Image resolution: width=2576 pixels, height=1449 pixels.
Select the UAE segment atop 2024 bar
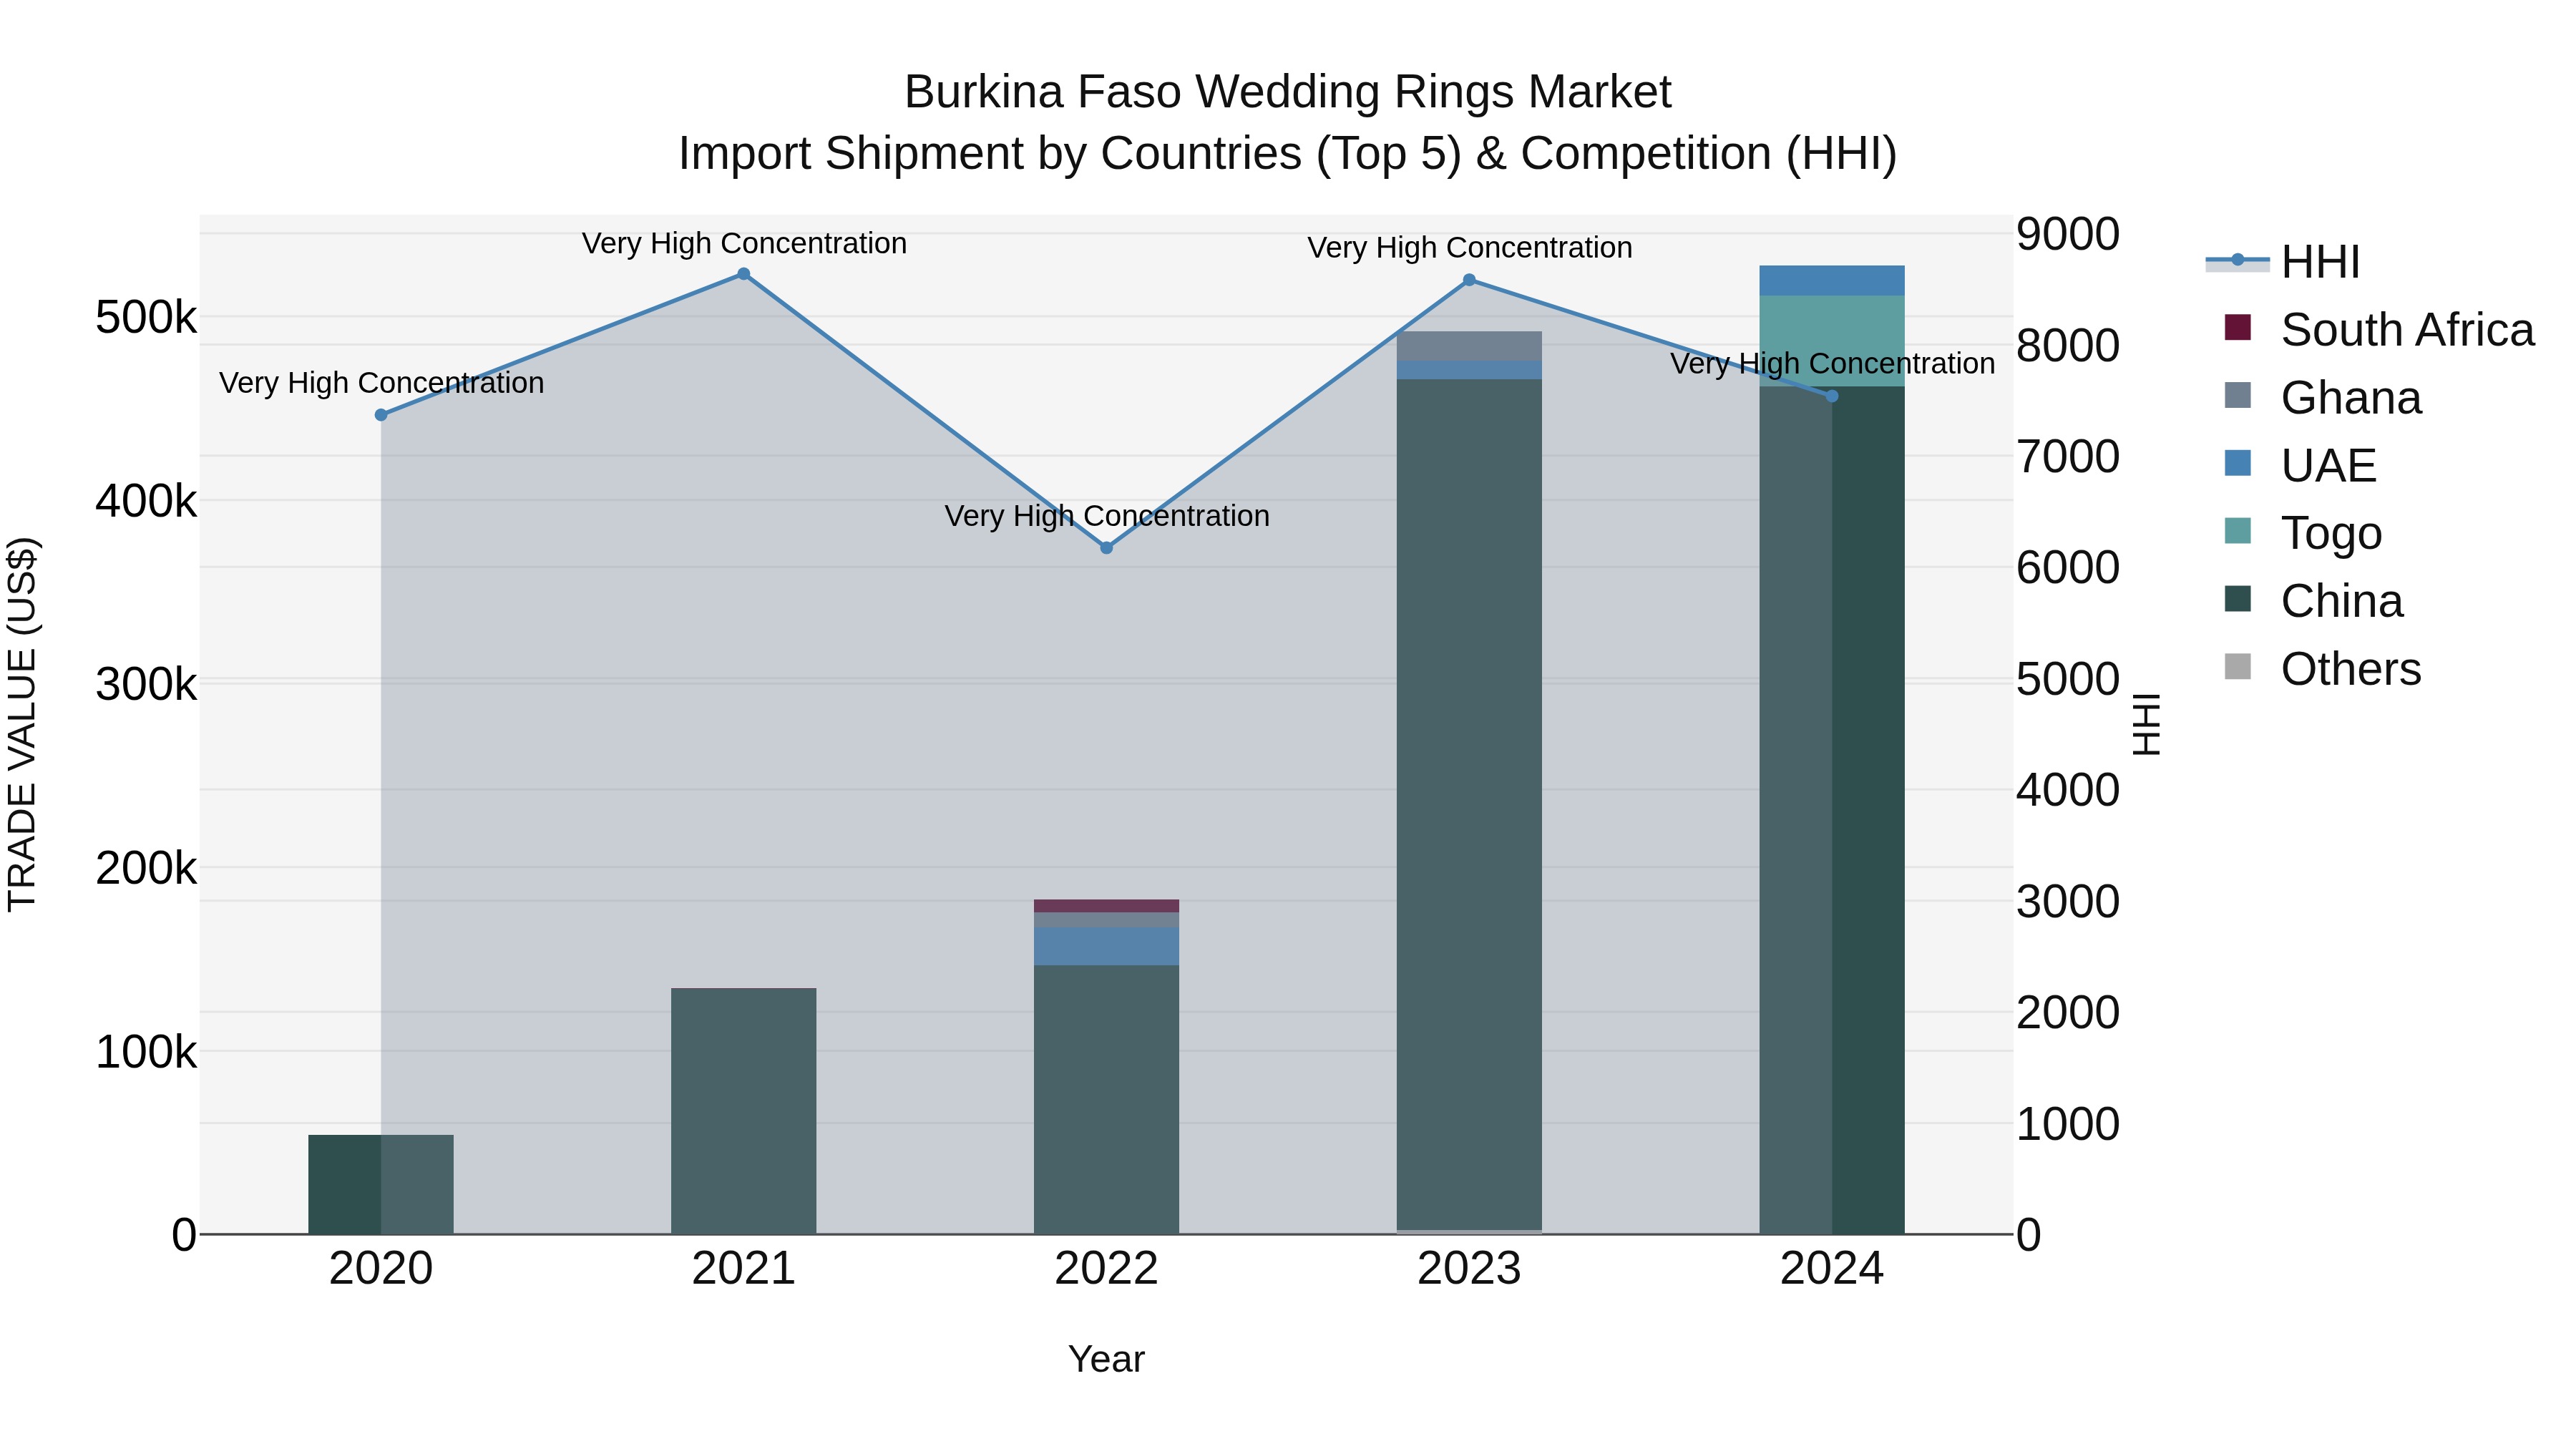(1832, 281)
